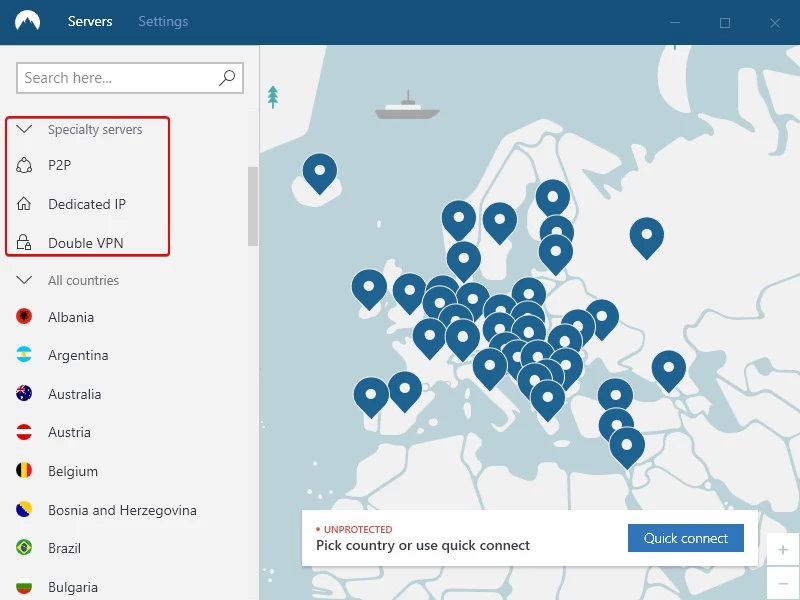
Task: Select the Albania flag
Action: click(24, 317)
